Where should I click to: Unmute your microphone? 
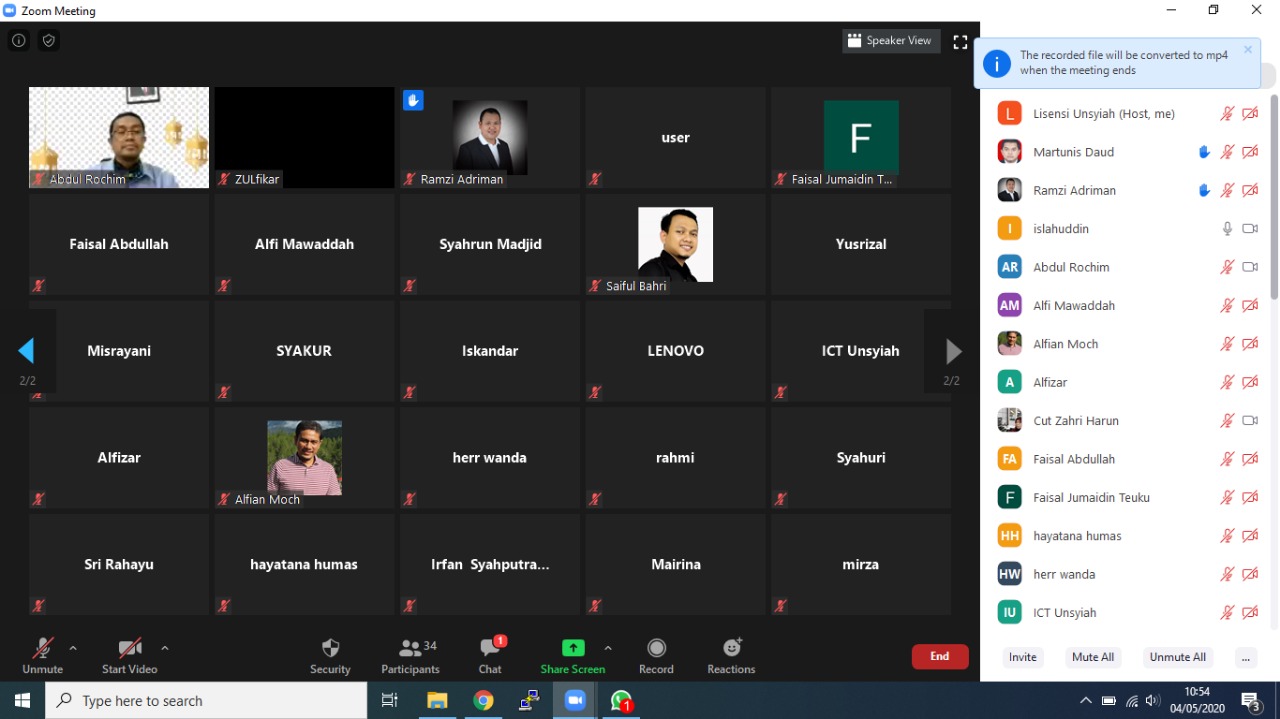click(x=42, y=649)
